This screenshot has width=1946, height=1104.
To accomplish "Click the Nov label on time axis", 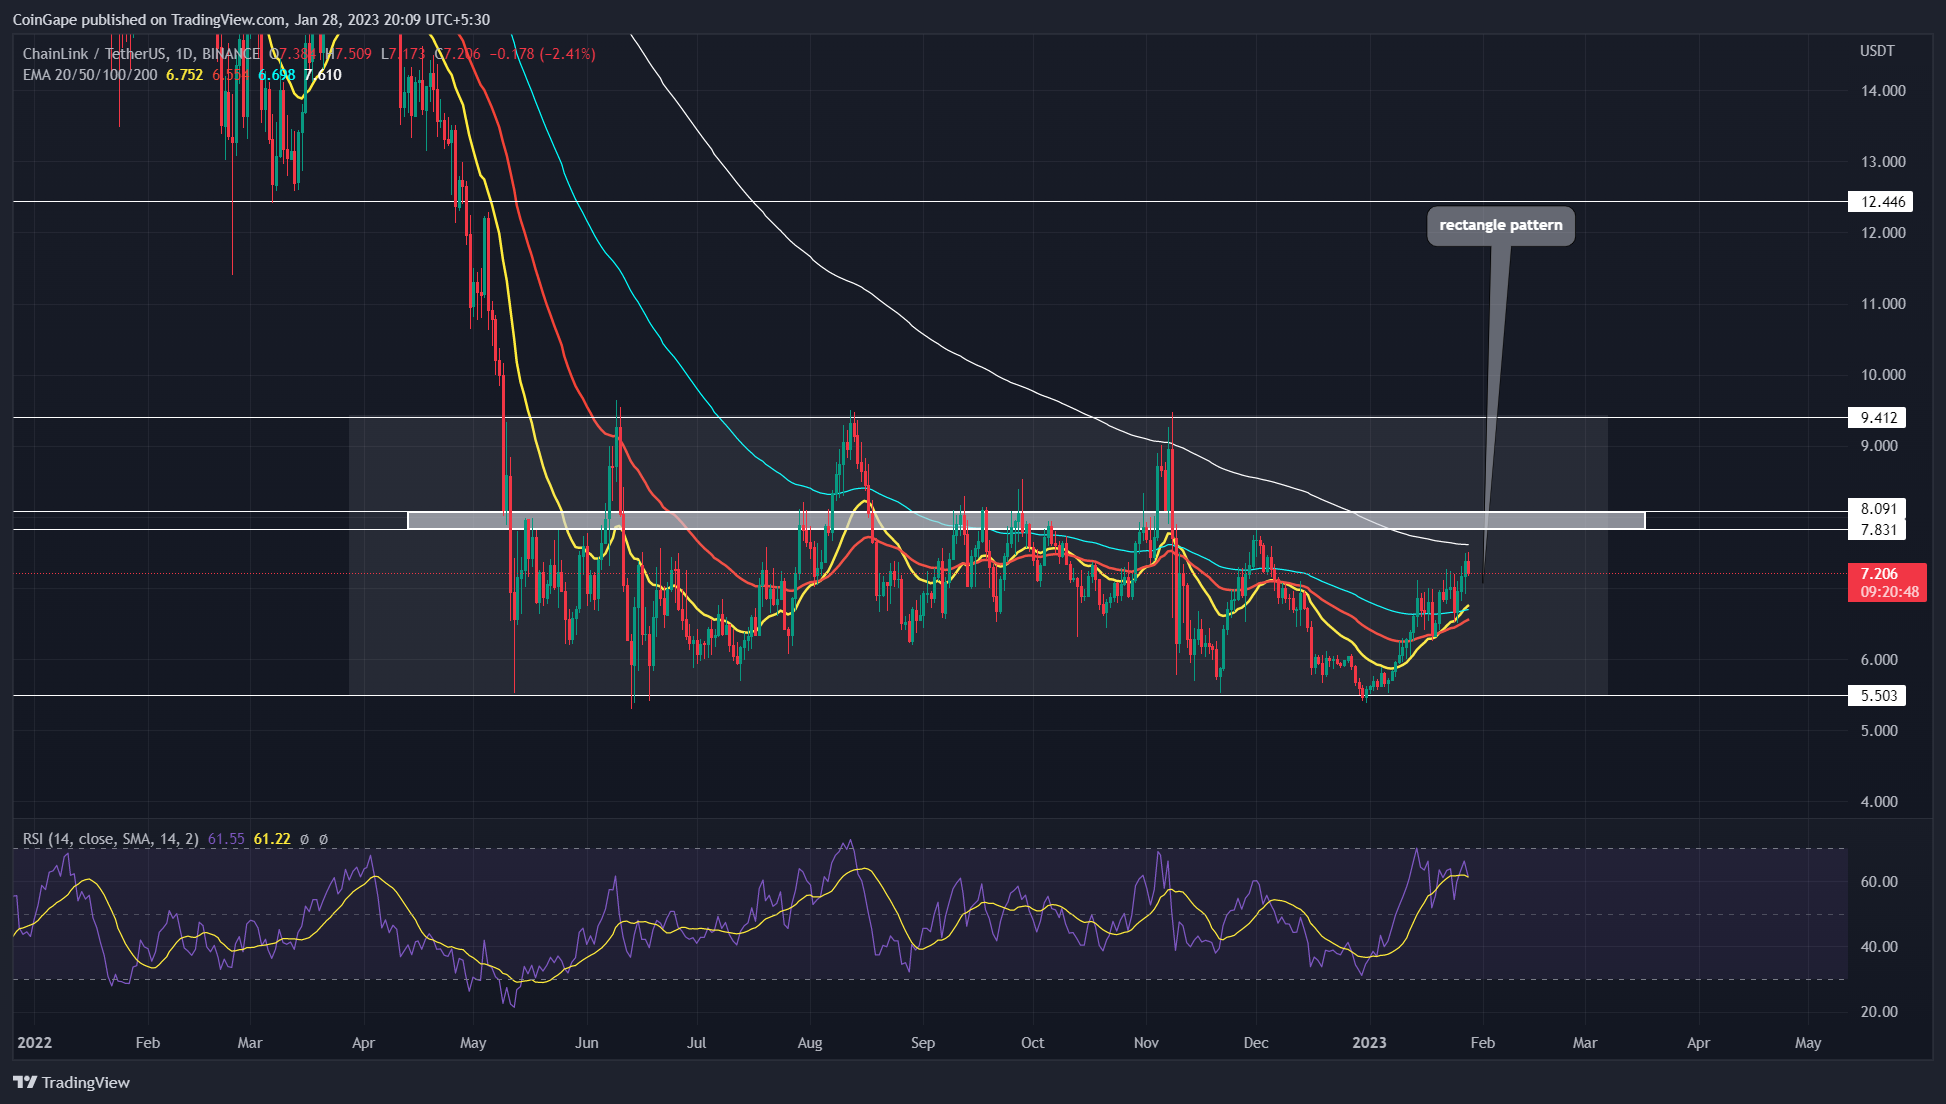I will 1146,1043.
